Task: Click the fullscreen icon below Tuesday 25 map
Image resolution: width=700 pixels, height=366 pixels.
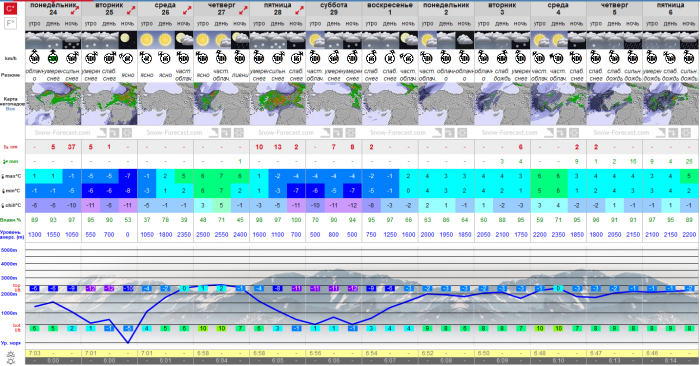Action: point(127,133)
